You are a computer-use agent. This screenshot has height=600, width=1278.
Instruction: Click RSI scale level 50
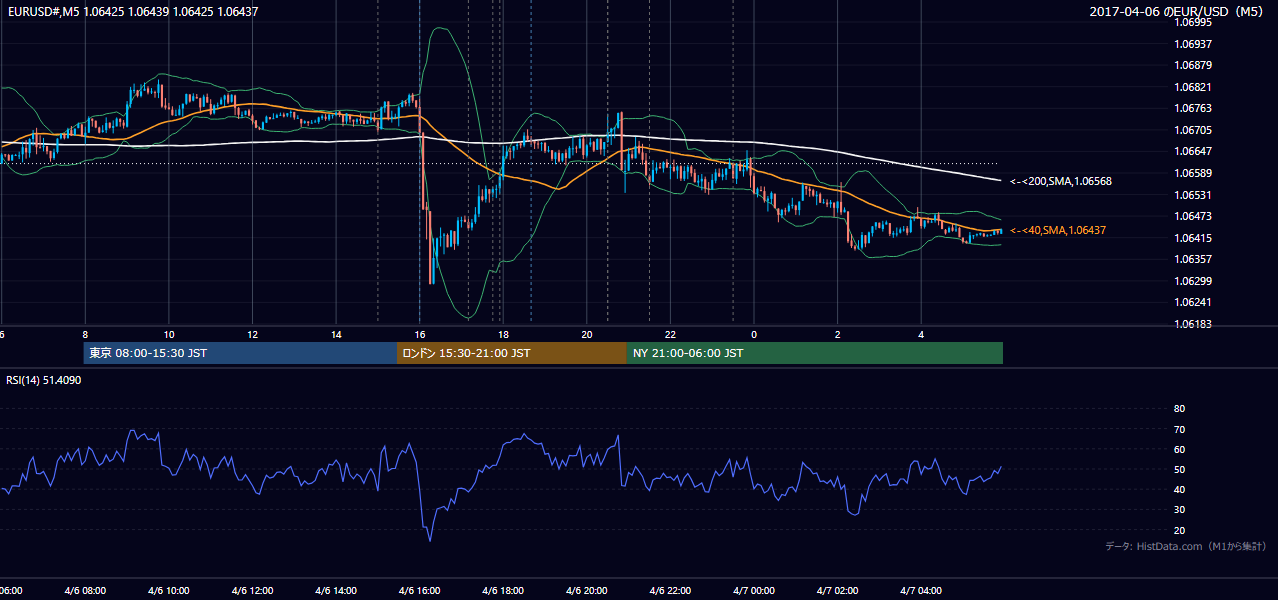[1179, 469]
